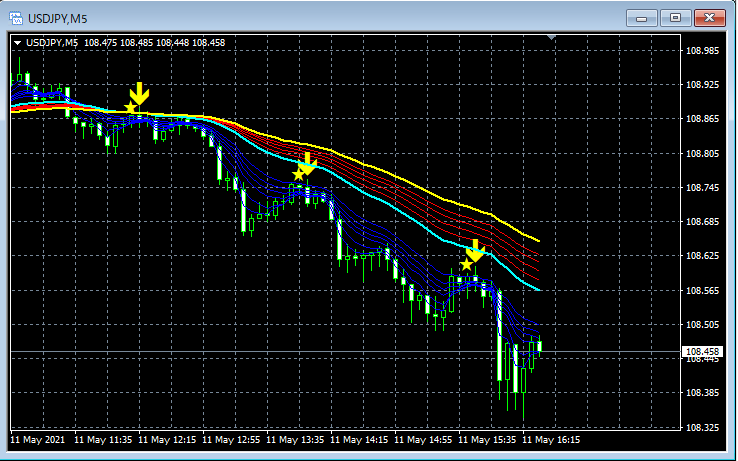Click the 11 May 12:55 time label

pos(231,440)
